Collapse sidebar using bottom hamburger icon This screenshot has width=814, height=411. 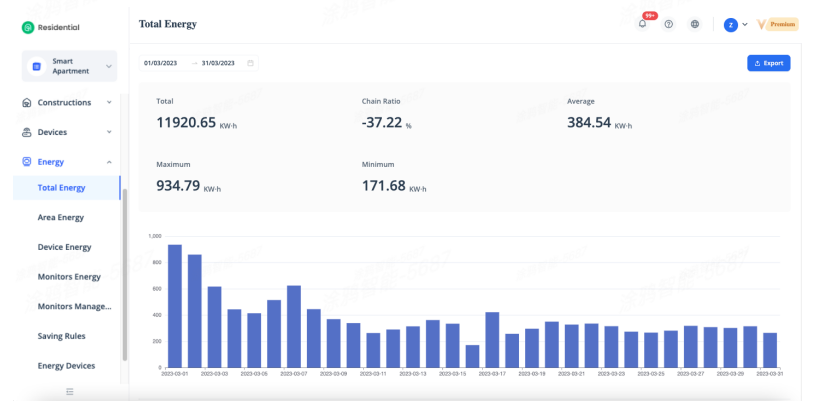69,391
